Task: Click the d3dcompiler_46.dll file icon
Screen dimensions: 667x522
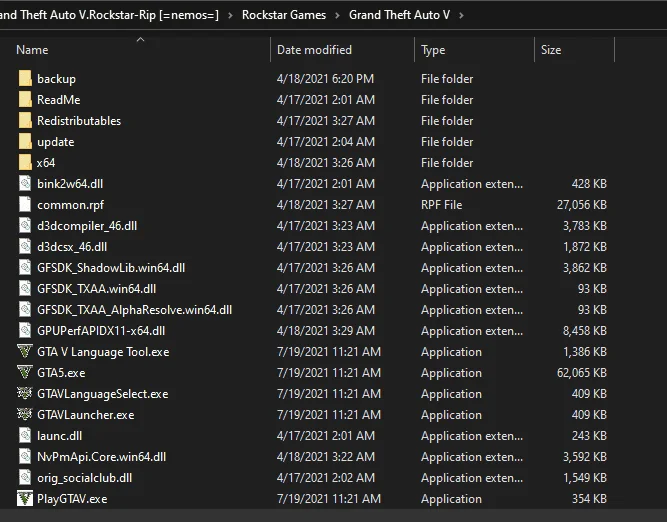Action: pos(25,225)
